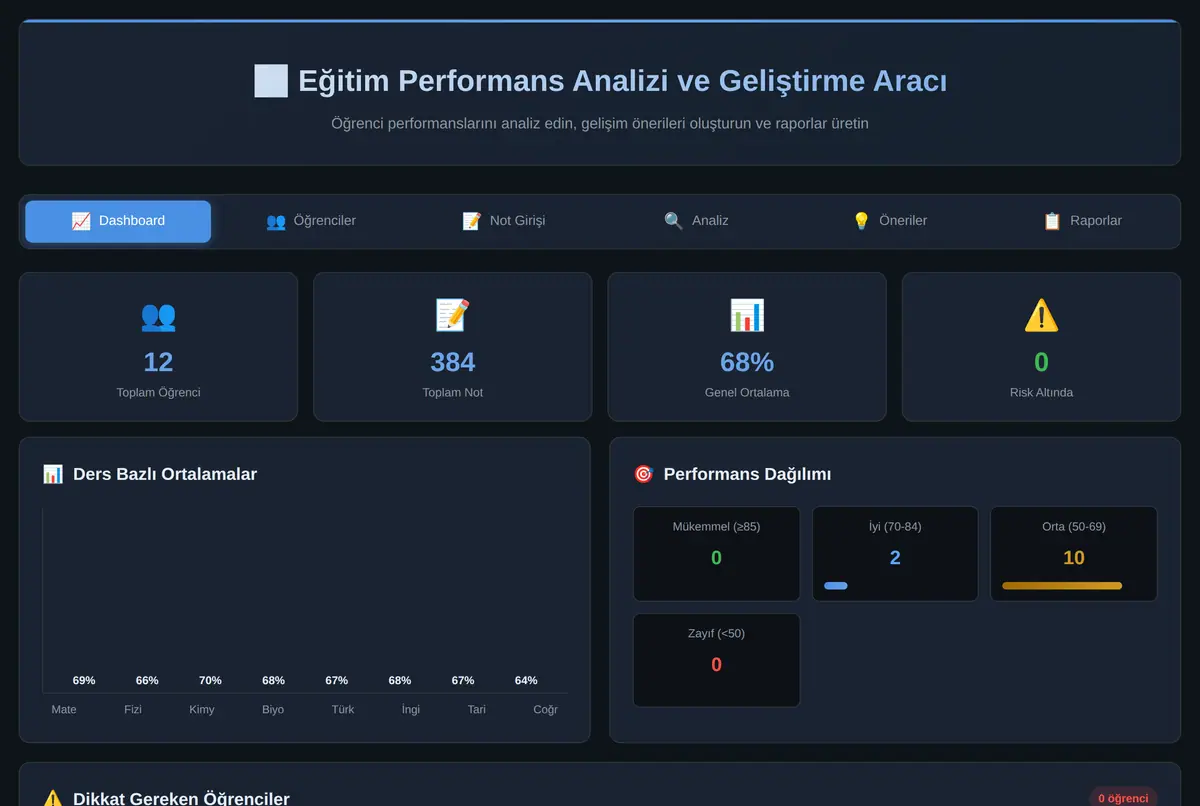
Task: Click the bar chart icon above Genel Ortalama
Action: (x=747, y=316)
